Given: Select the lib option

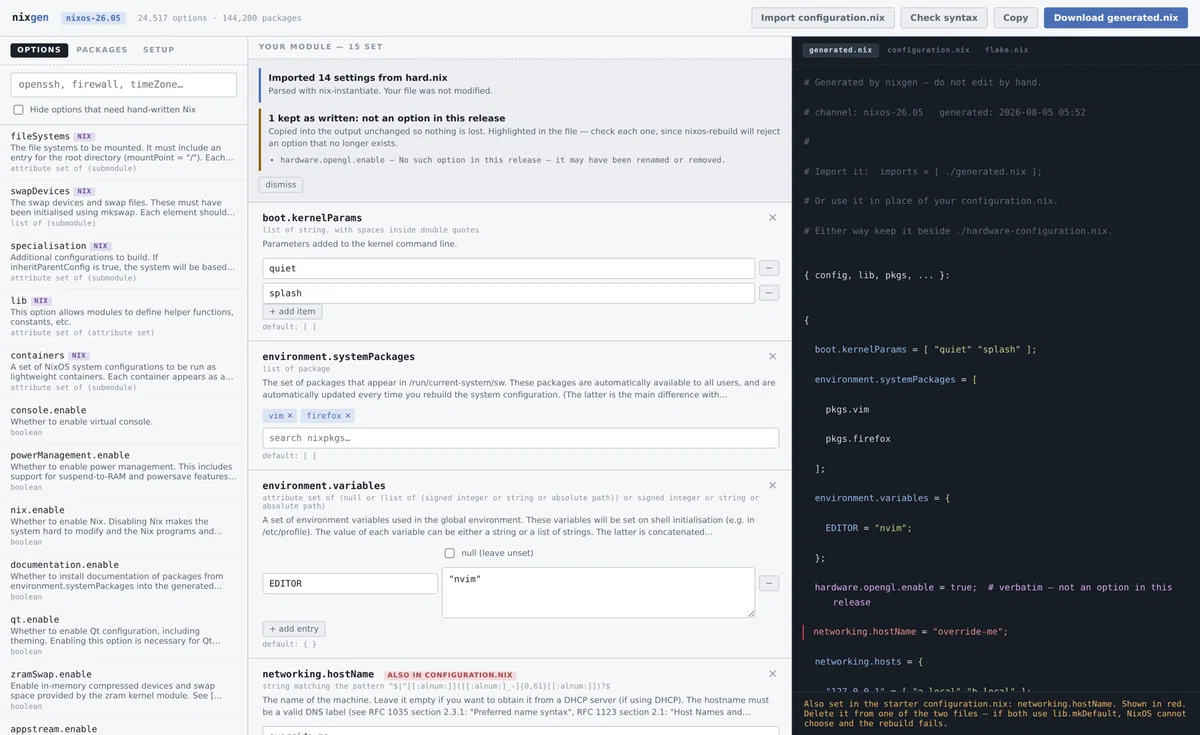Looking at the screenshot, I should tap(124, 317).
